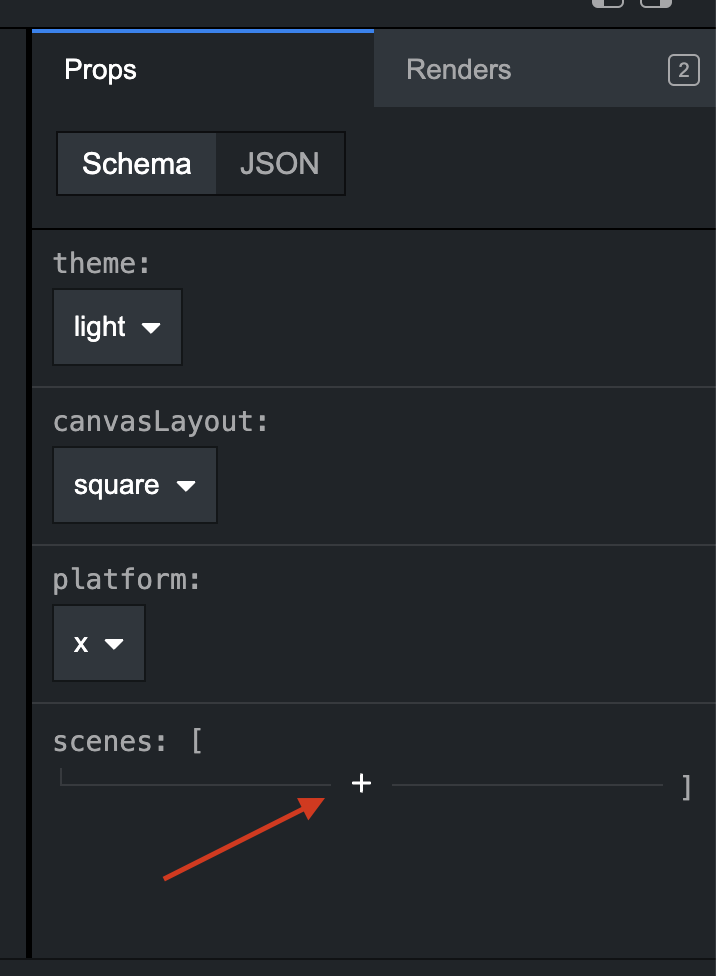Click the Renders count badge showing 2
This screenshot has width=716, height=976.
pyautogui.click(x=683, y=70)
